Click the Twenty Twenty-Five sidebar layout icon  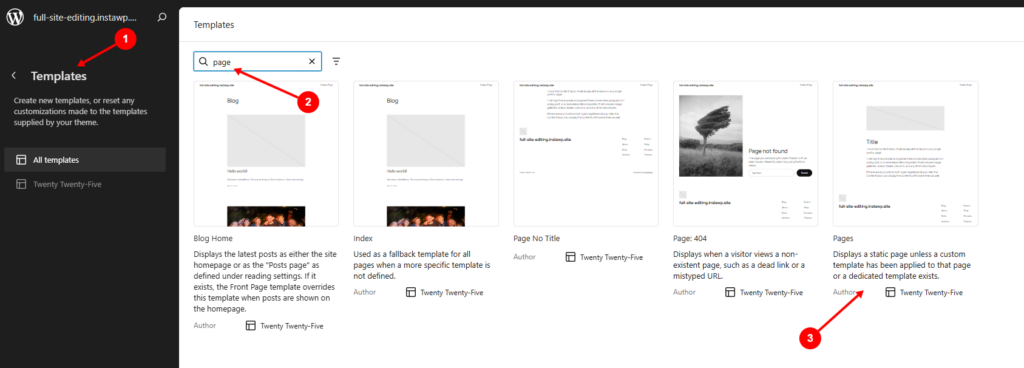[21, 184]
